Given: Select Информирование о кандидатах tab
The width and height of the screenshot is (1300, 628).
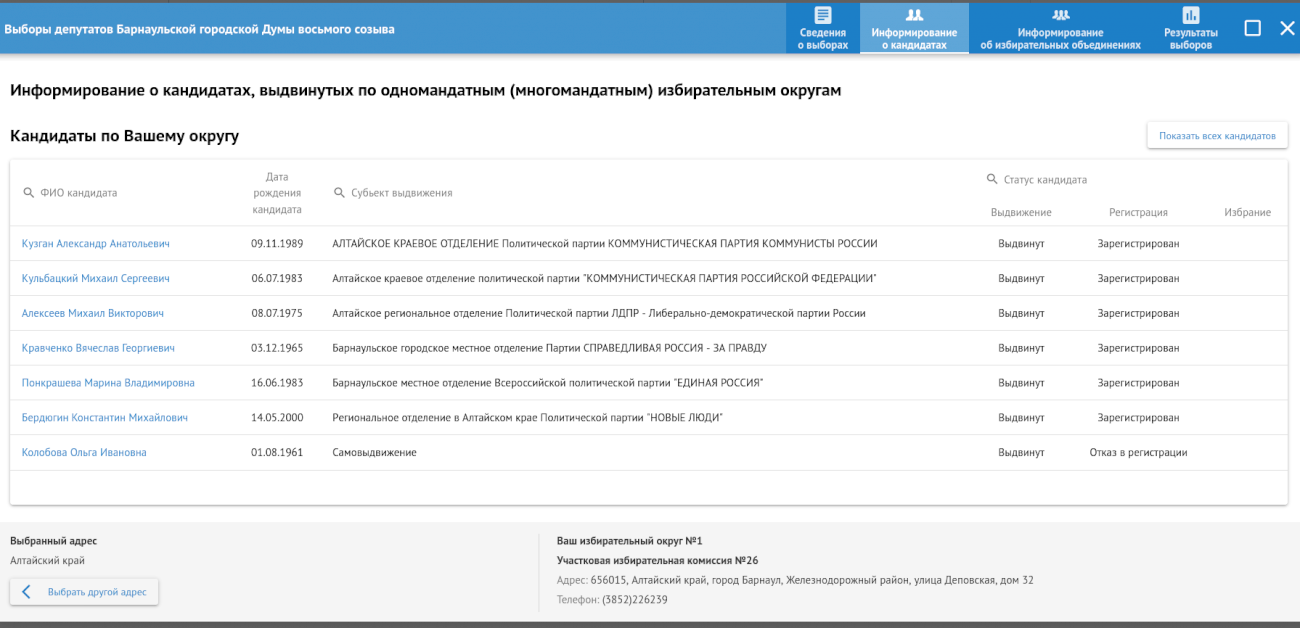Looking at the screenshot, I should coord(914,28).
